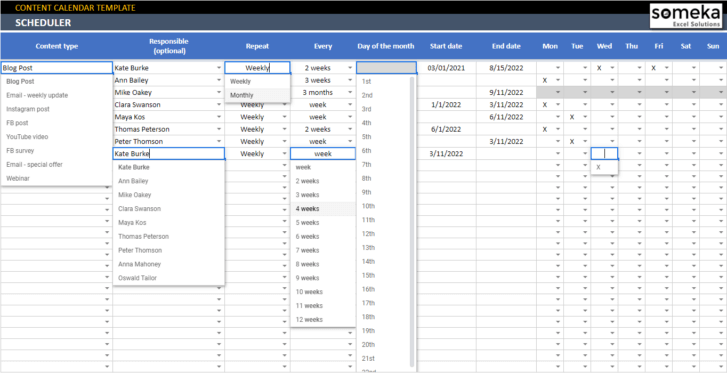This screenshot has height=373, width=727.
Task: Click the Blog Post content type input
Action: (57, 68)
